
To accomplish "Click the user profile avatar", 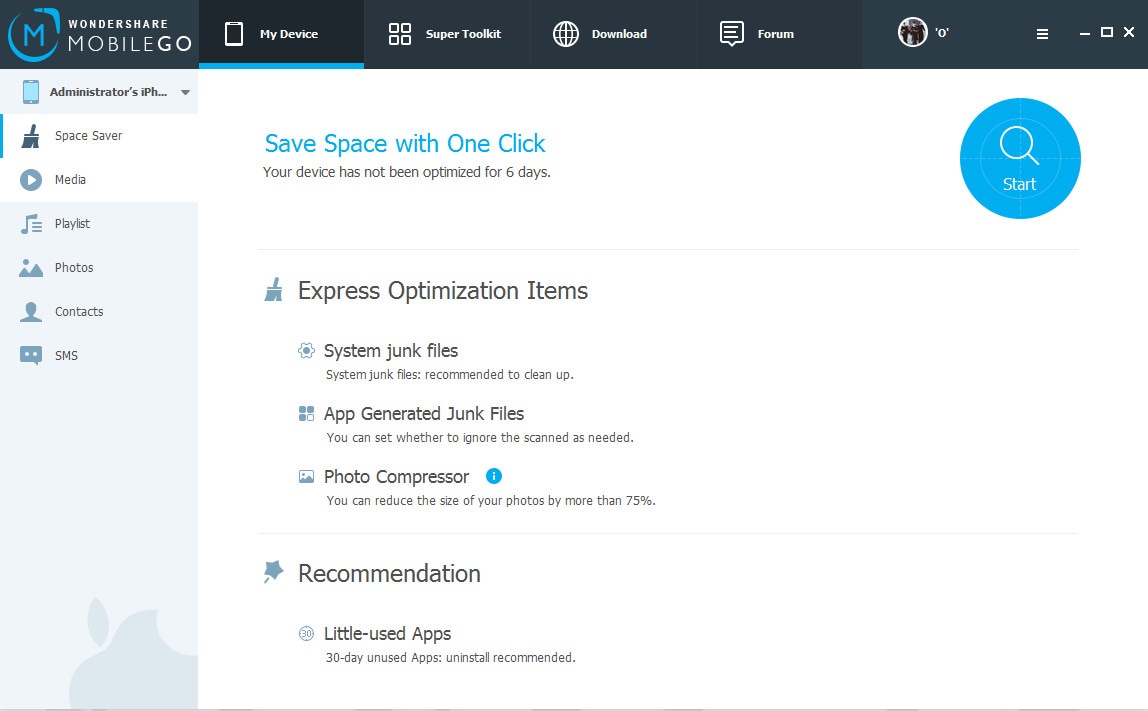I will click(912, 33).
